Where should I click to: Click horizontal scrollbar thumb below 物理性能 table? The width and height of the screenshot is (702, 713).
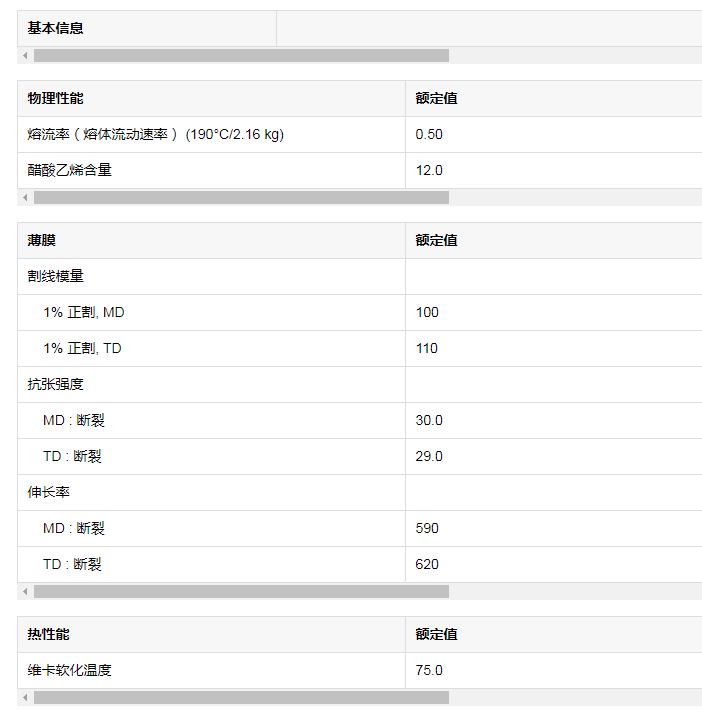pos(241,197)
